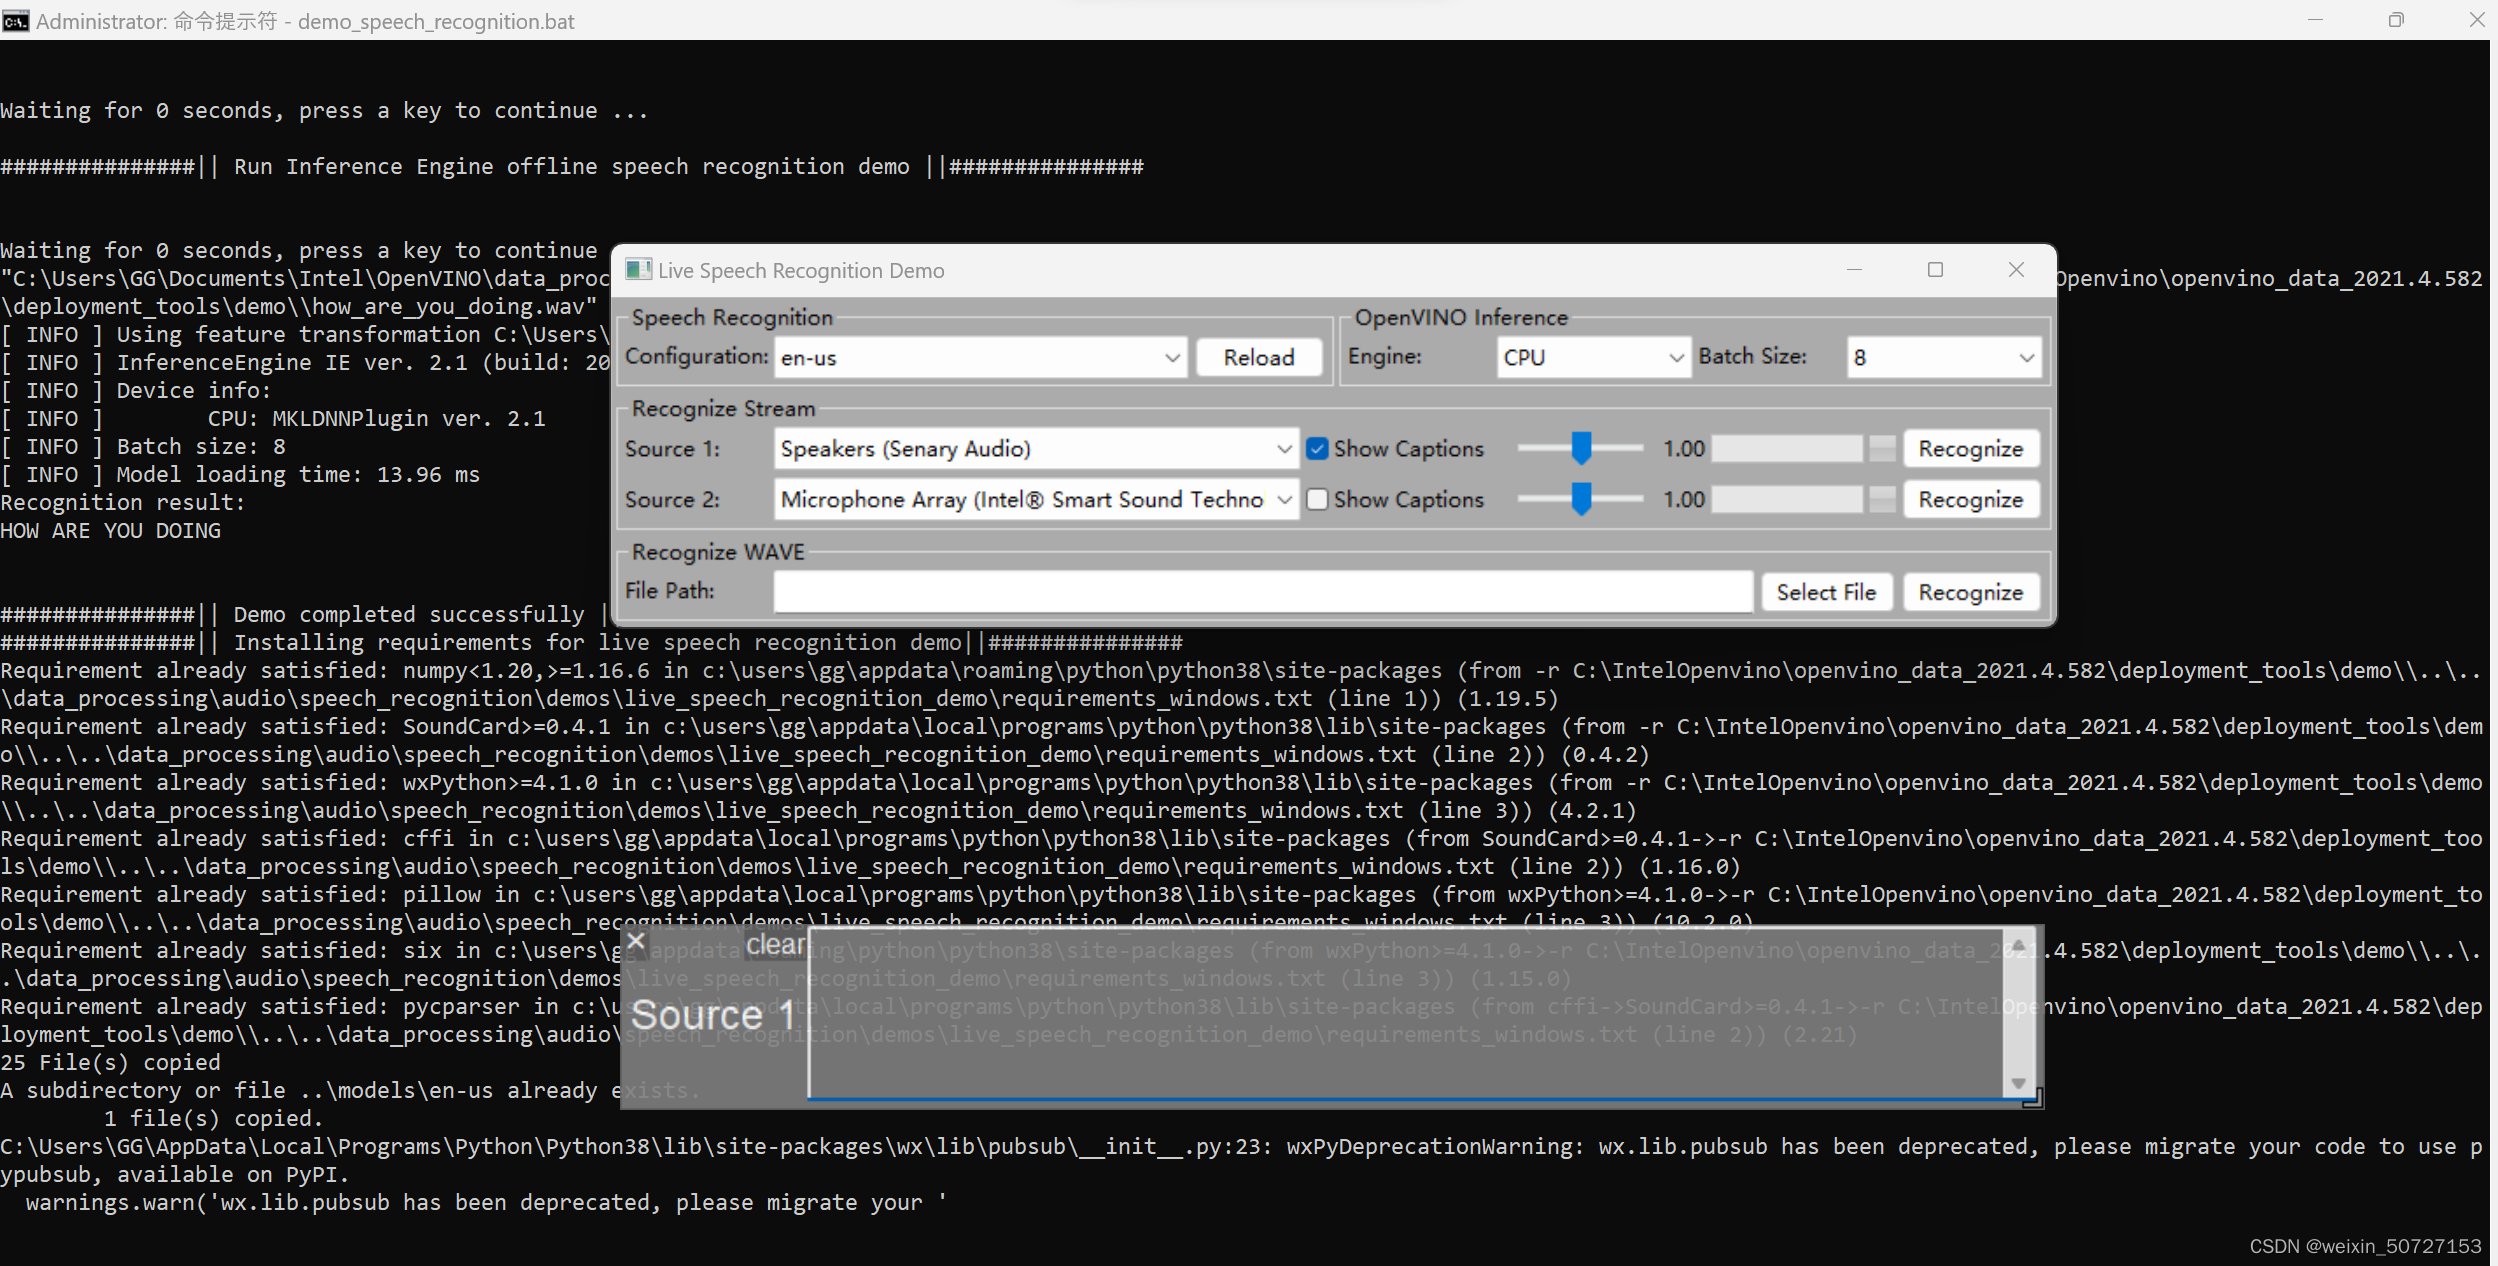Click the File Path input field
This screenshot has height=1266, width=2498.
(x=1264, y=591)
